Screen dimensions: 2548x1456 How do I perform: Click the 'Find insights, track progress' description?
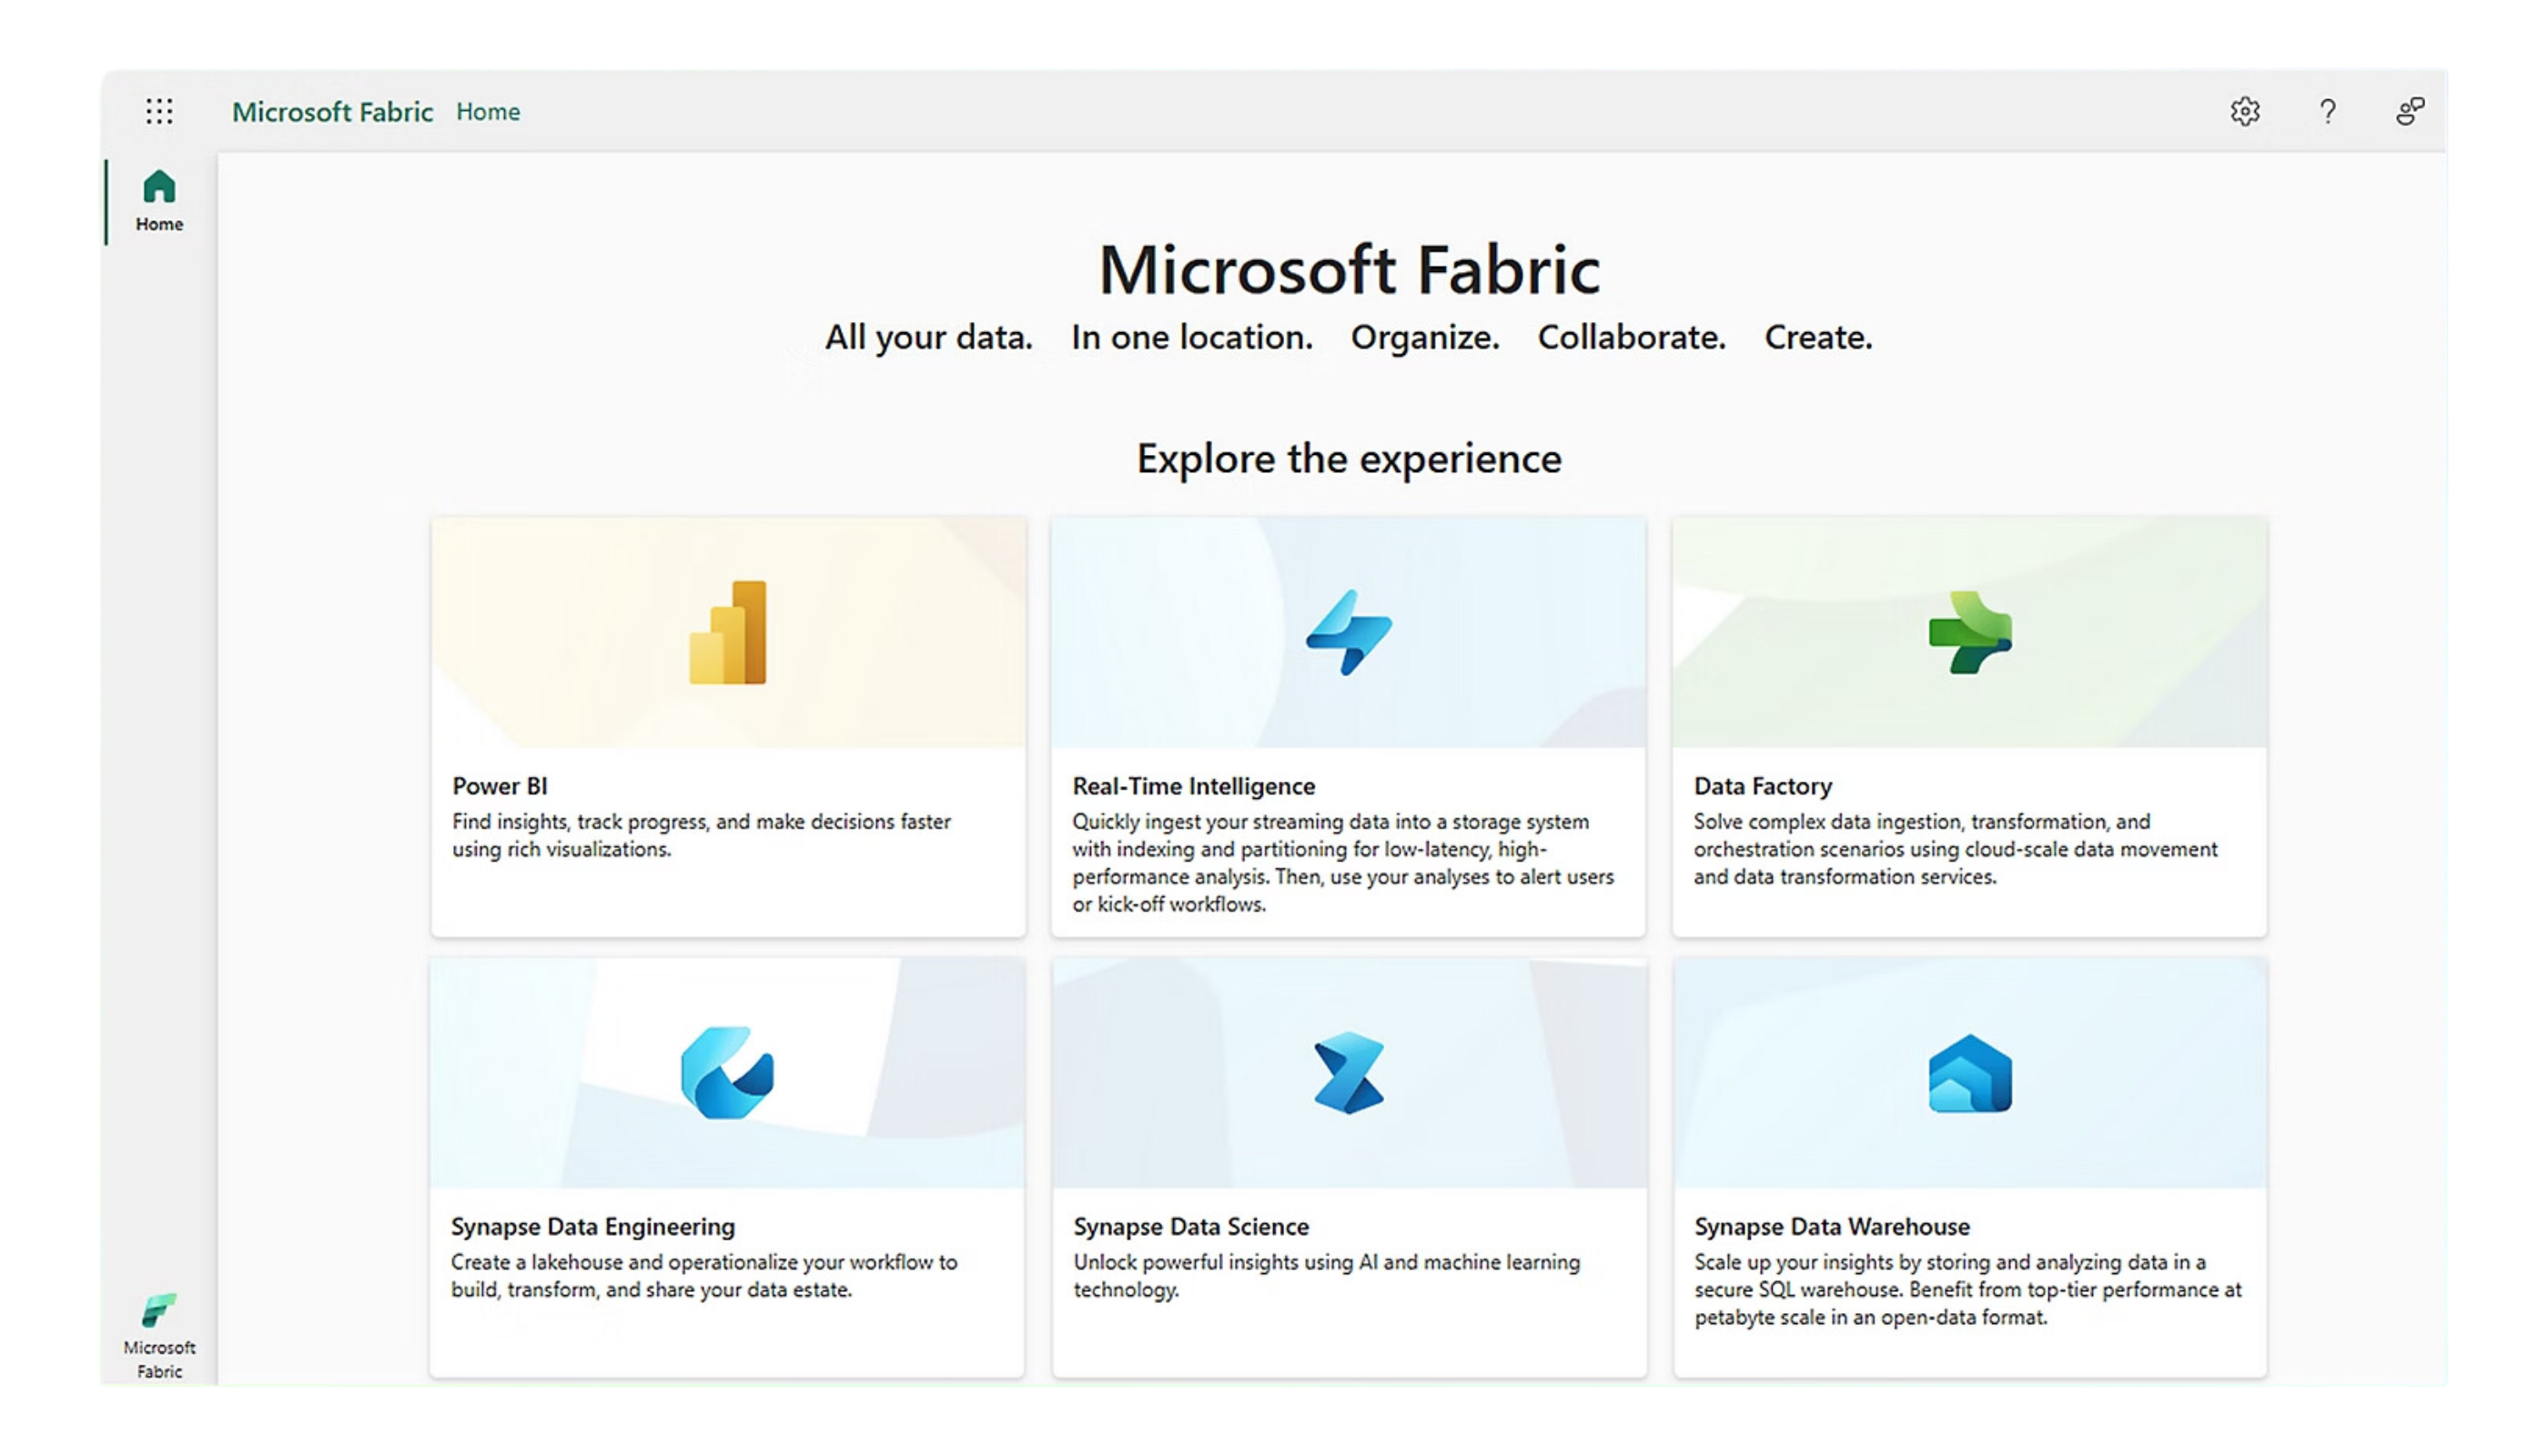click(701, 835)
